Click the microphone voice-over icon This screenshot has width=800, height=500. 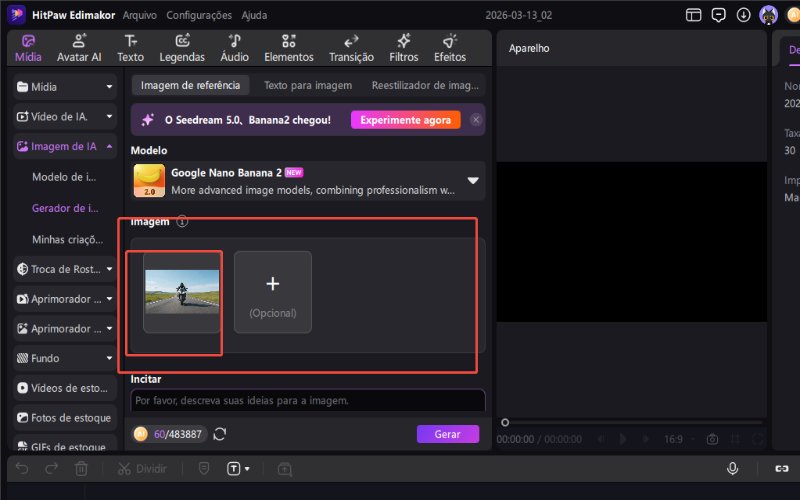tap(732, 468)
